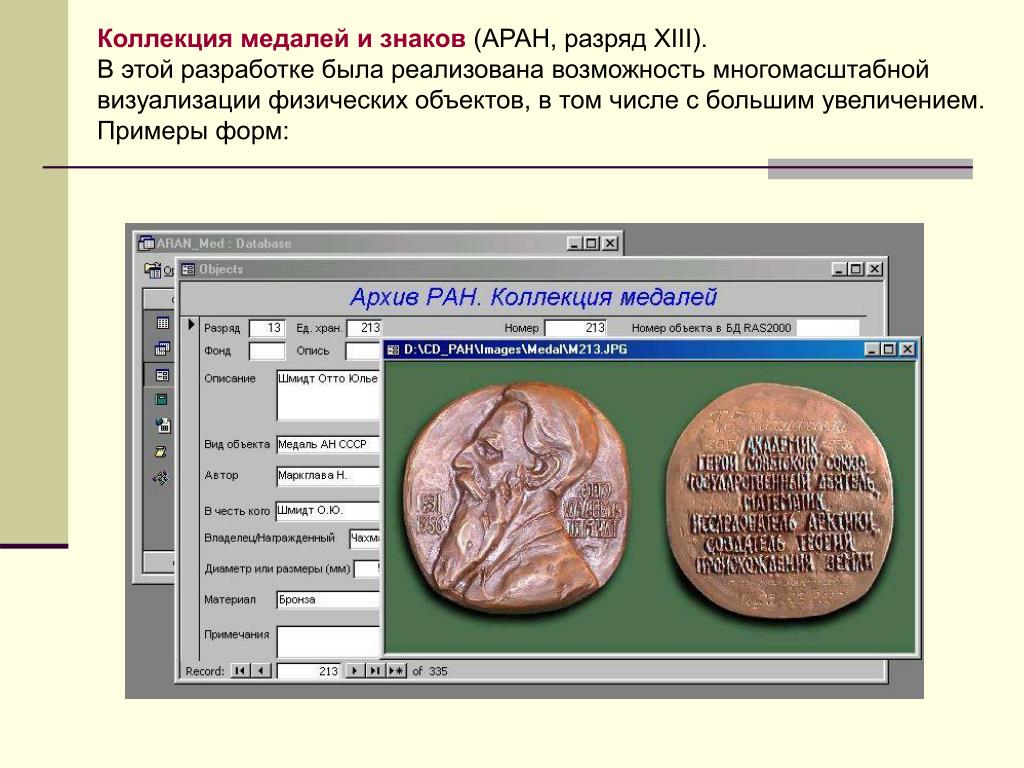Open the Tables object group icon
Viewport: 1024px width, 768px height.
163,323
